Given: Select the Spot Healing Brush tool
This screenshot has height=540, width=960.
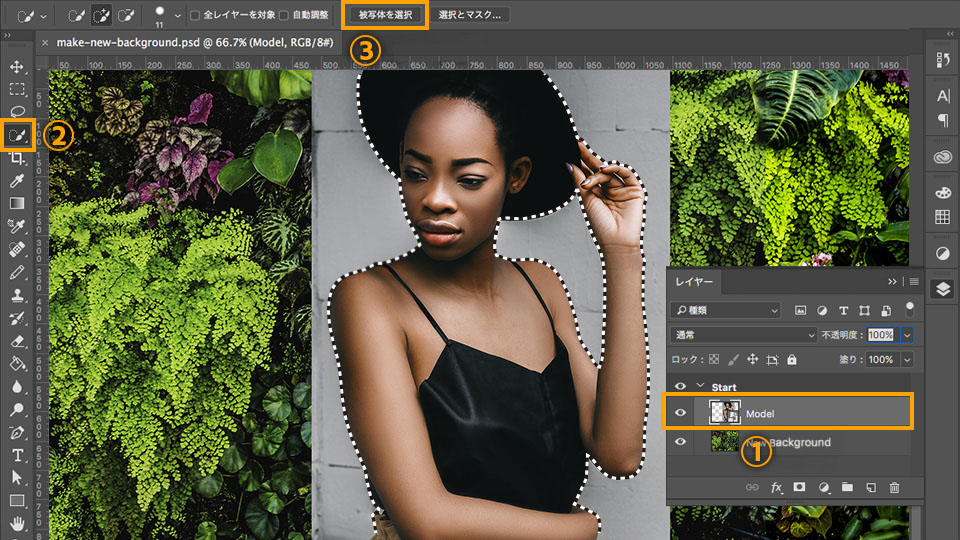Looking at the screenshot, I should point(17,249).
